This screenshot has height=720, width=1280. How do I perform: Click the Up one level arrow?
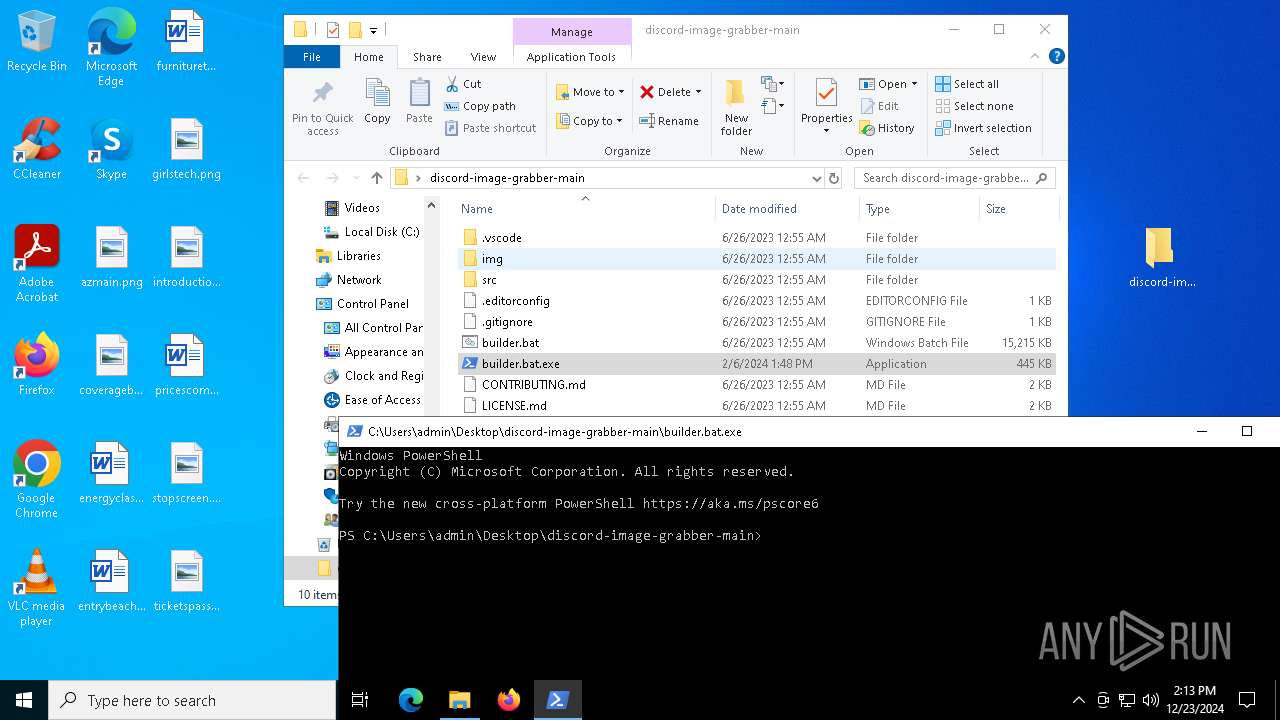click(x=376, y=178)
